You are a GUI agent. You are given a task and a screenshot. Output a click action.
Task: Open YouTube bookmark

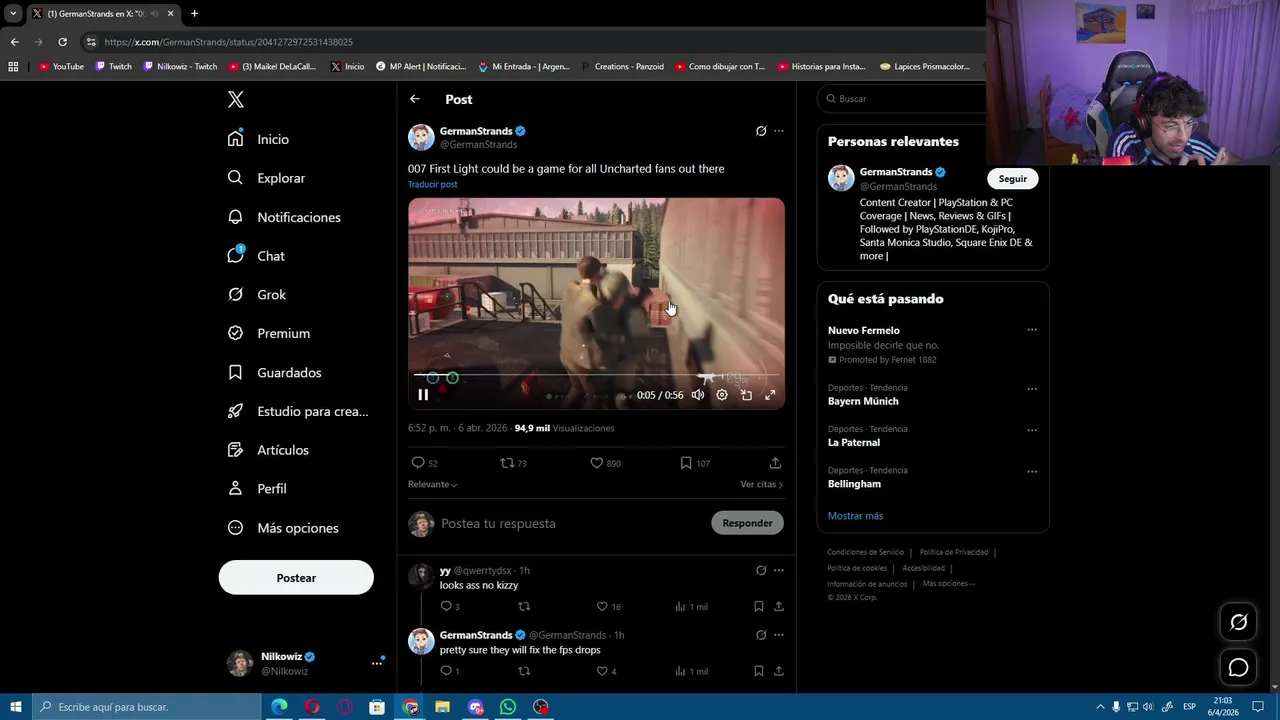point(61,67)
